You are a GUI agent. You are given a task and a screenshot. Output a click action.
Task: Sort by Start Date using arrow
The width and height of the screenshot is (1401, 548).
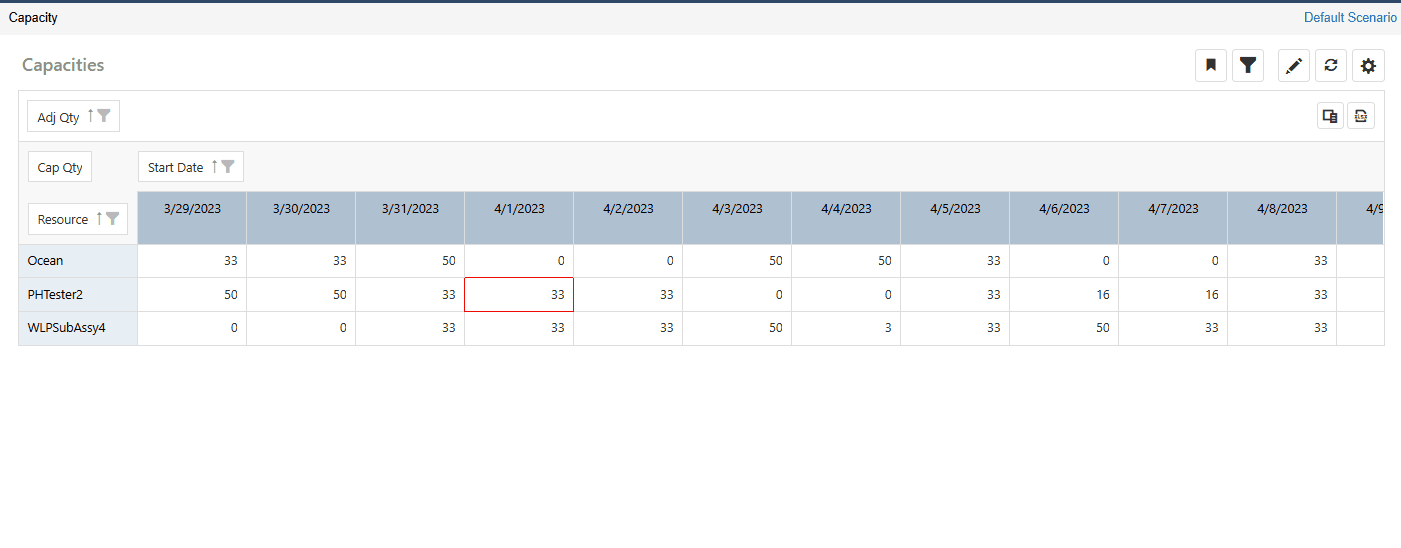214,167
